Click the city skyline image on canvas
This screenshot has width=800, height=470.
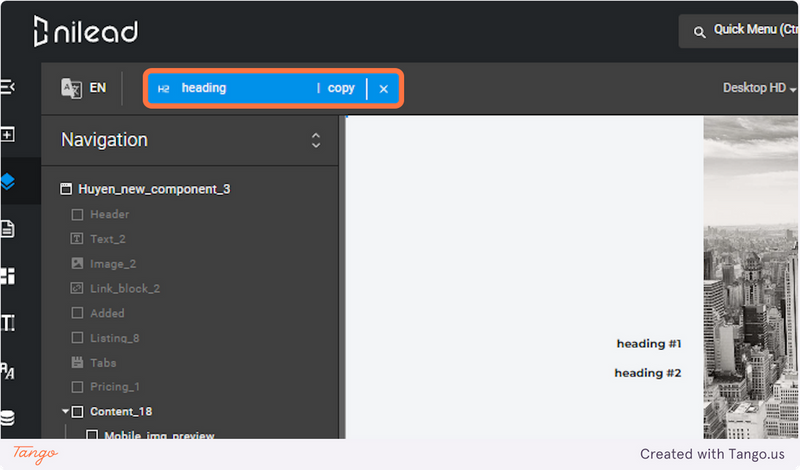tap(751, 277)
